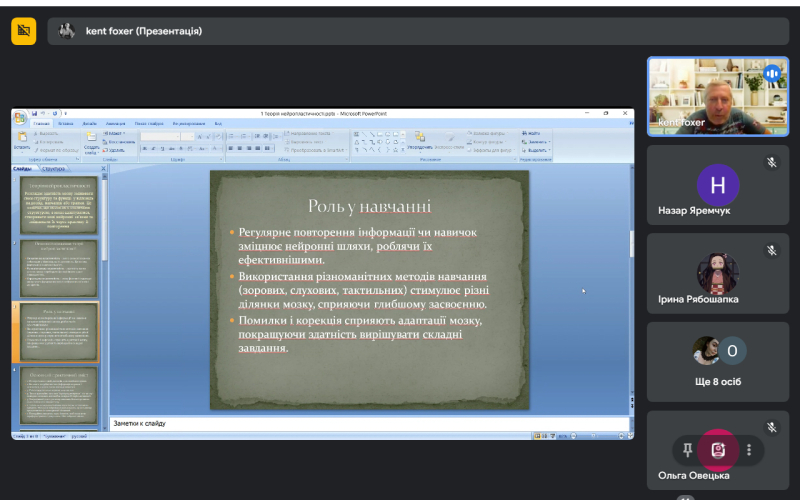Click muted mic icon on Ірина Рябошапка tile
The image size is (800, 500).
(771, 251)
